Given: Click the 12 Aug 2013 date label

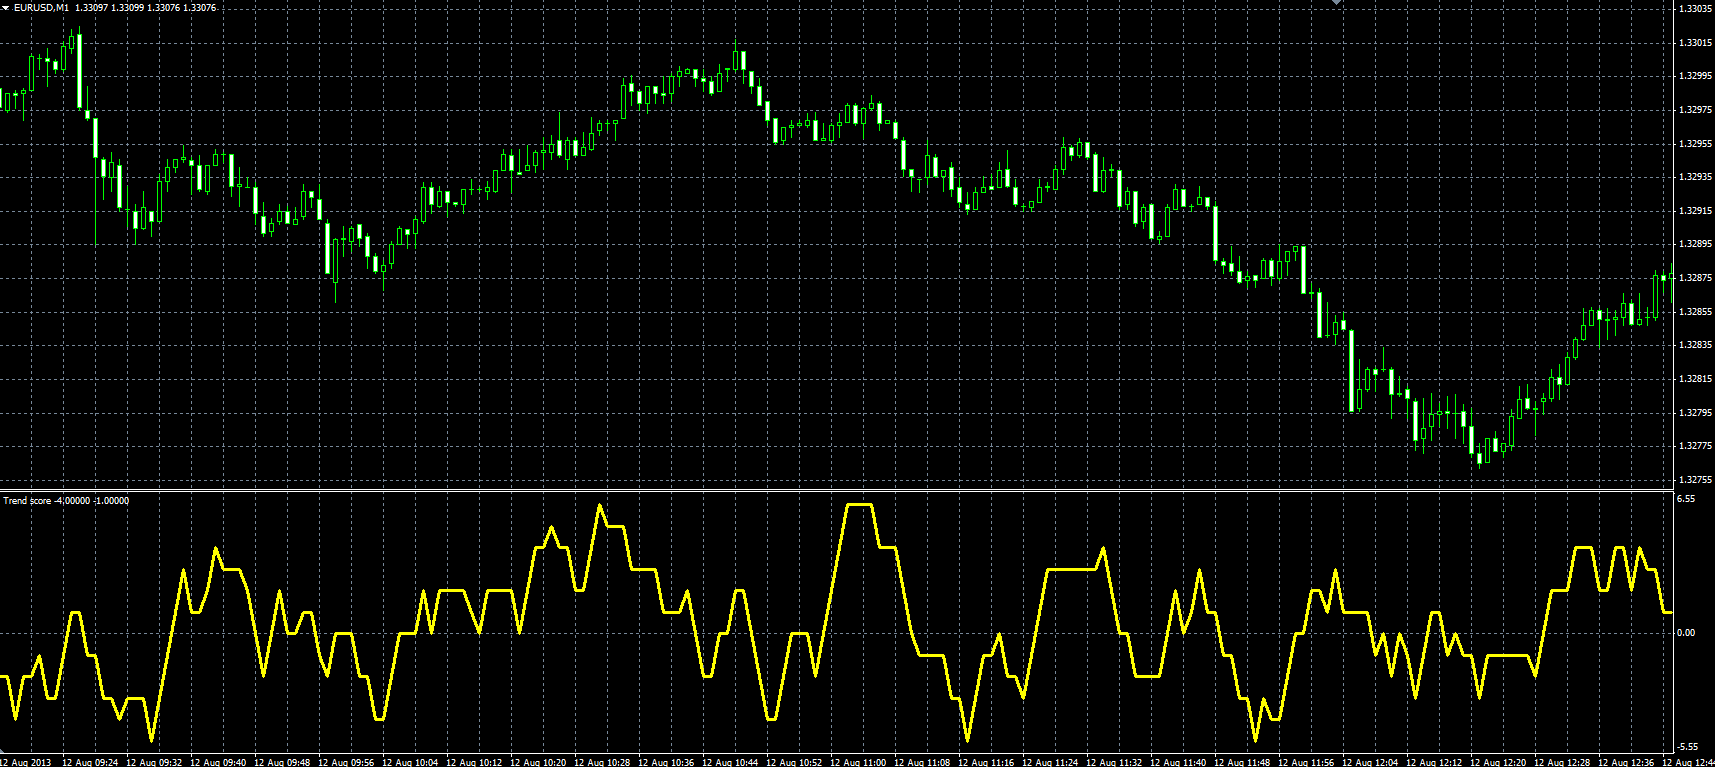Looking at the screenshot, I should (x=26, y=762).
